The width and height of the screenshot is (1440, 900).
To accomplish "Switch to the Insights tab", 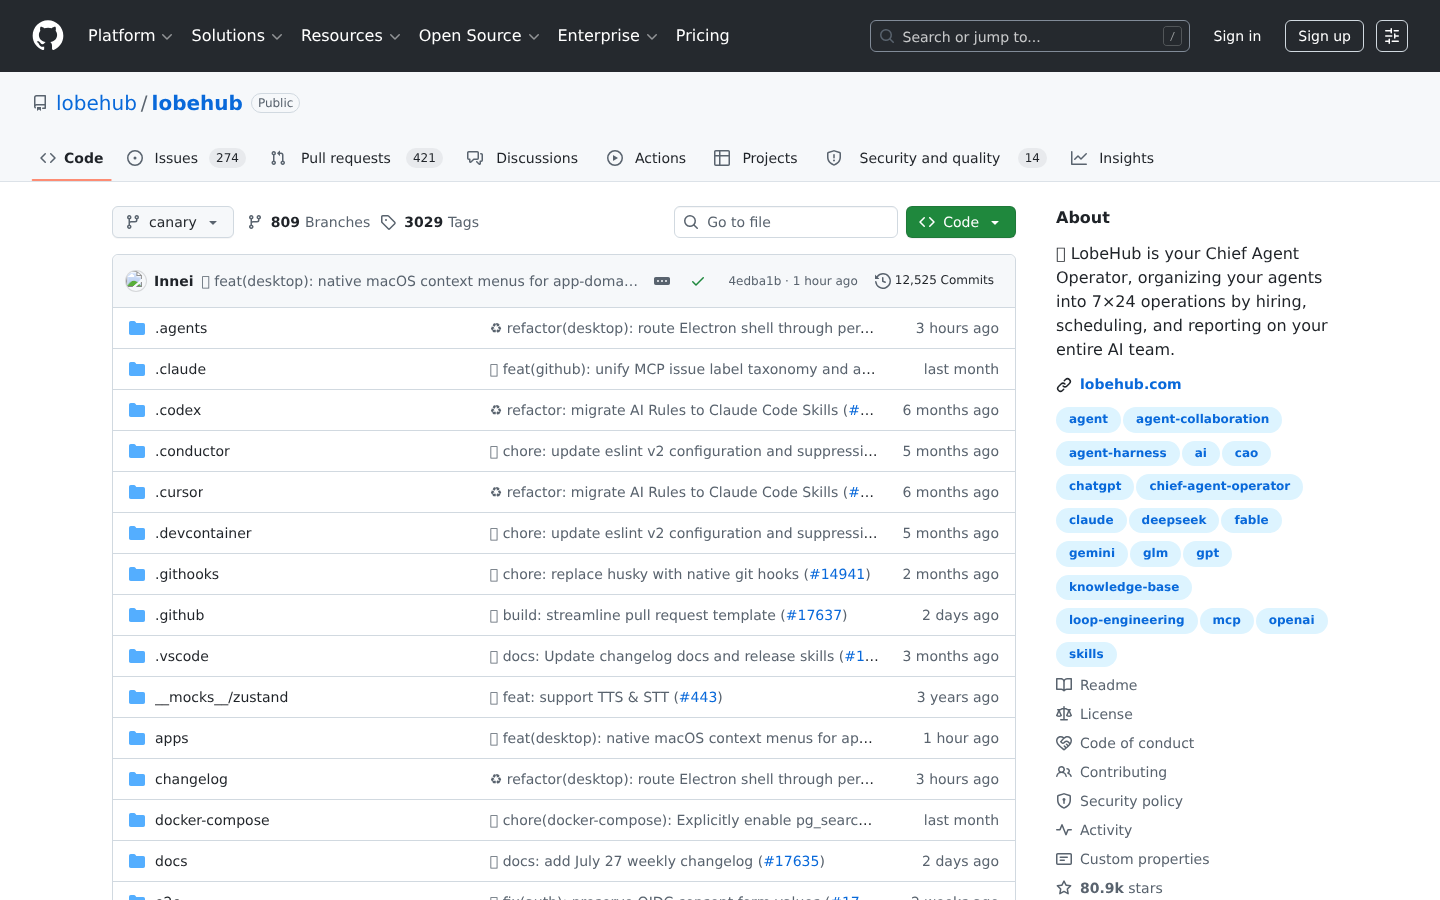I will 1113,158.
